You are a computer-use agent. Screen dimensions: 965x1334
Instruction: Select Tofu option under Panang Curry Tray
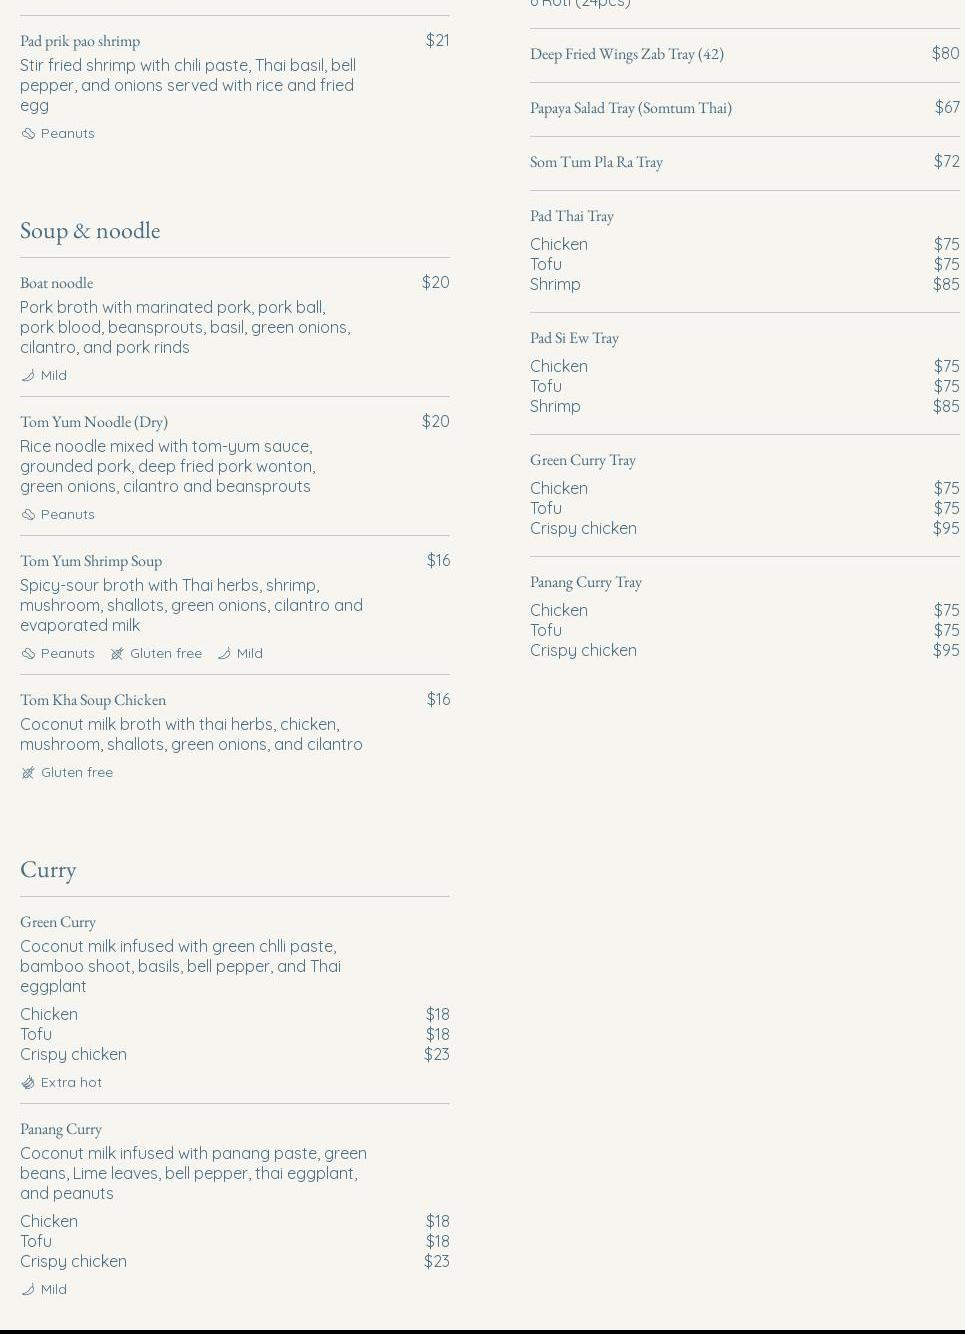[745, 630]
